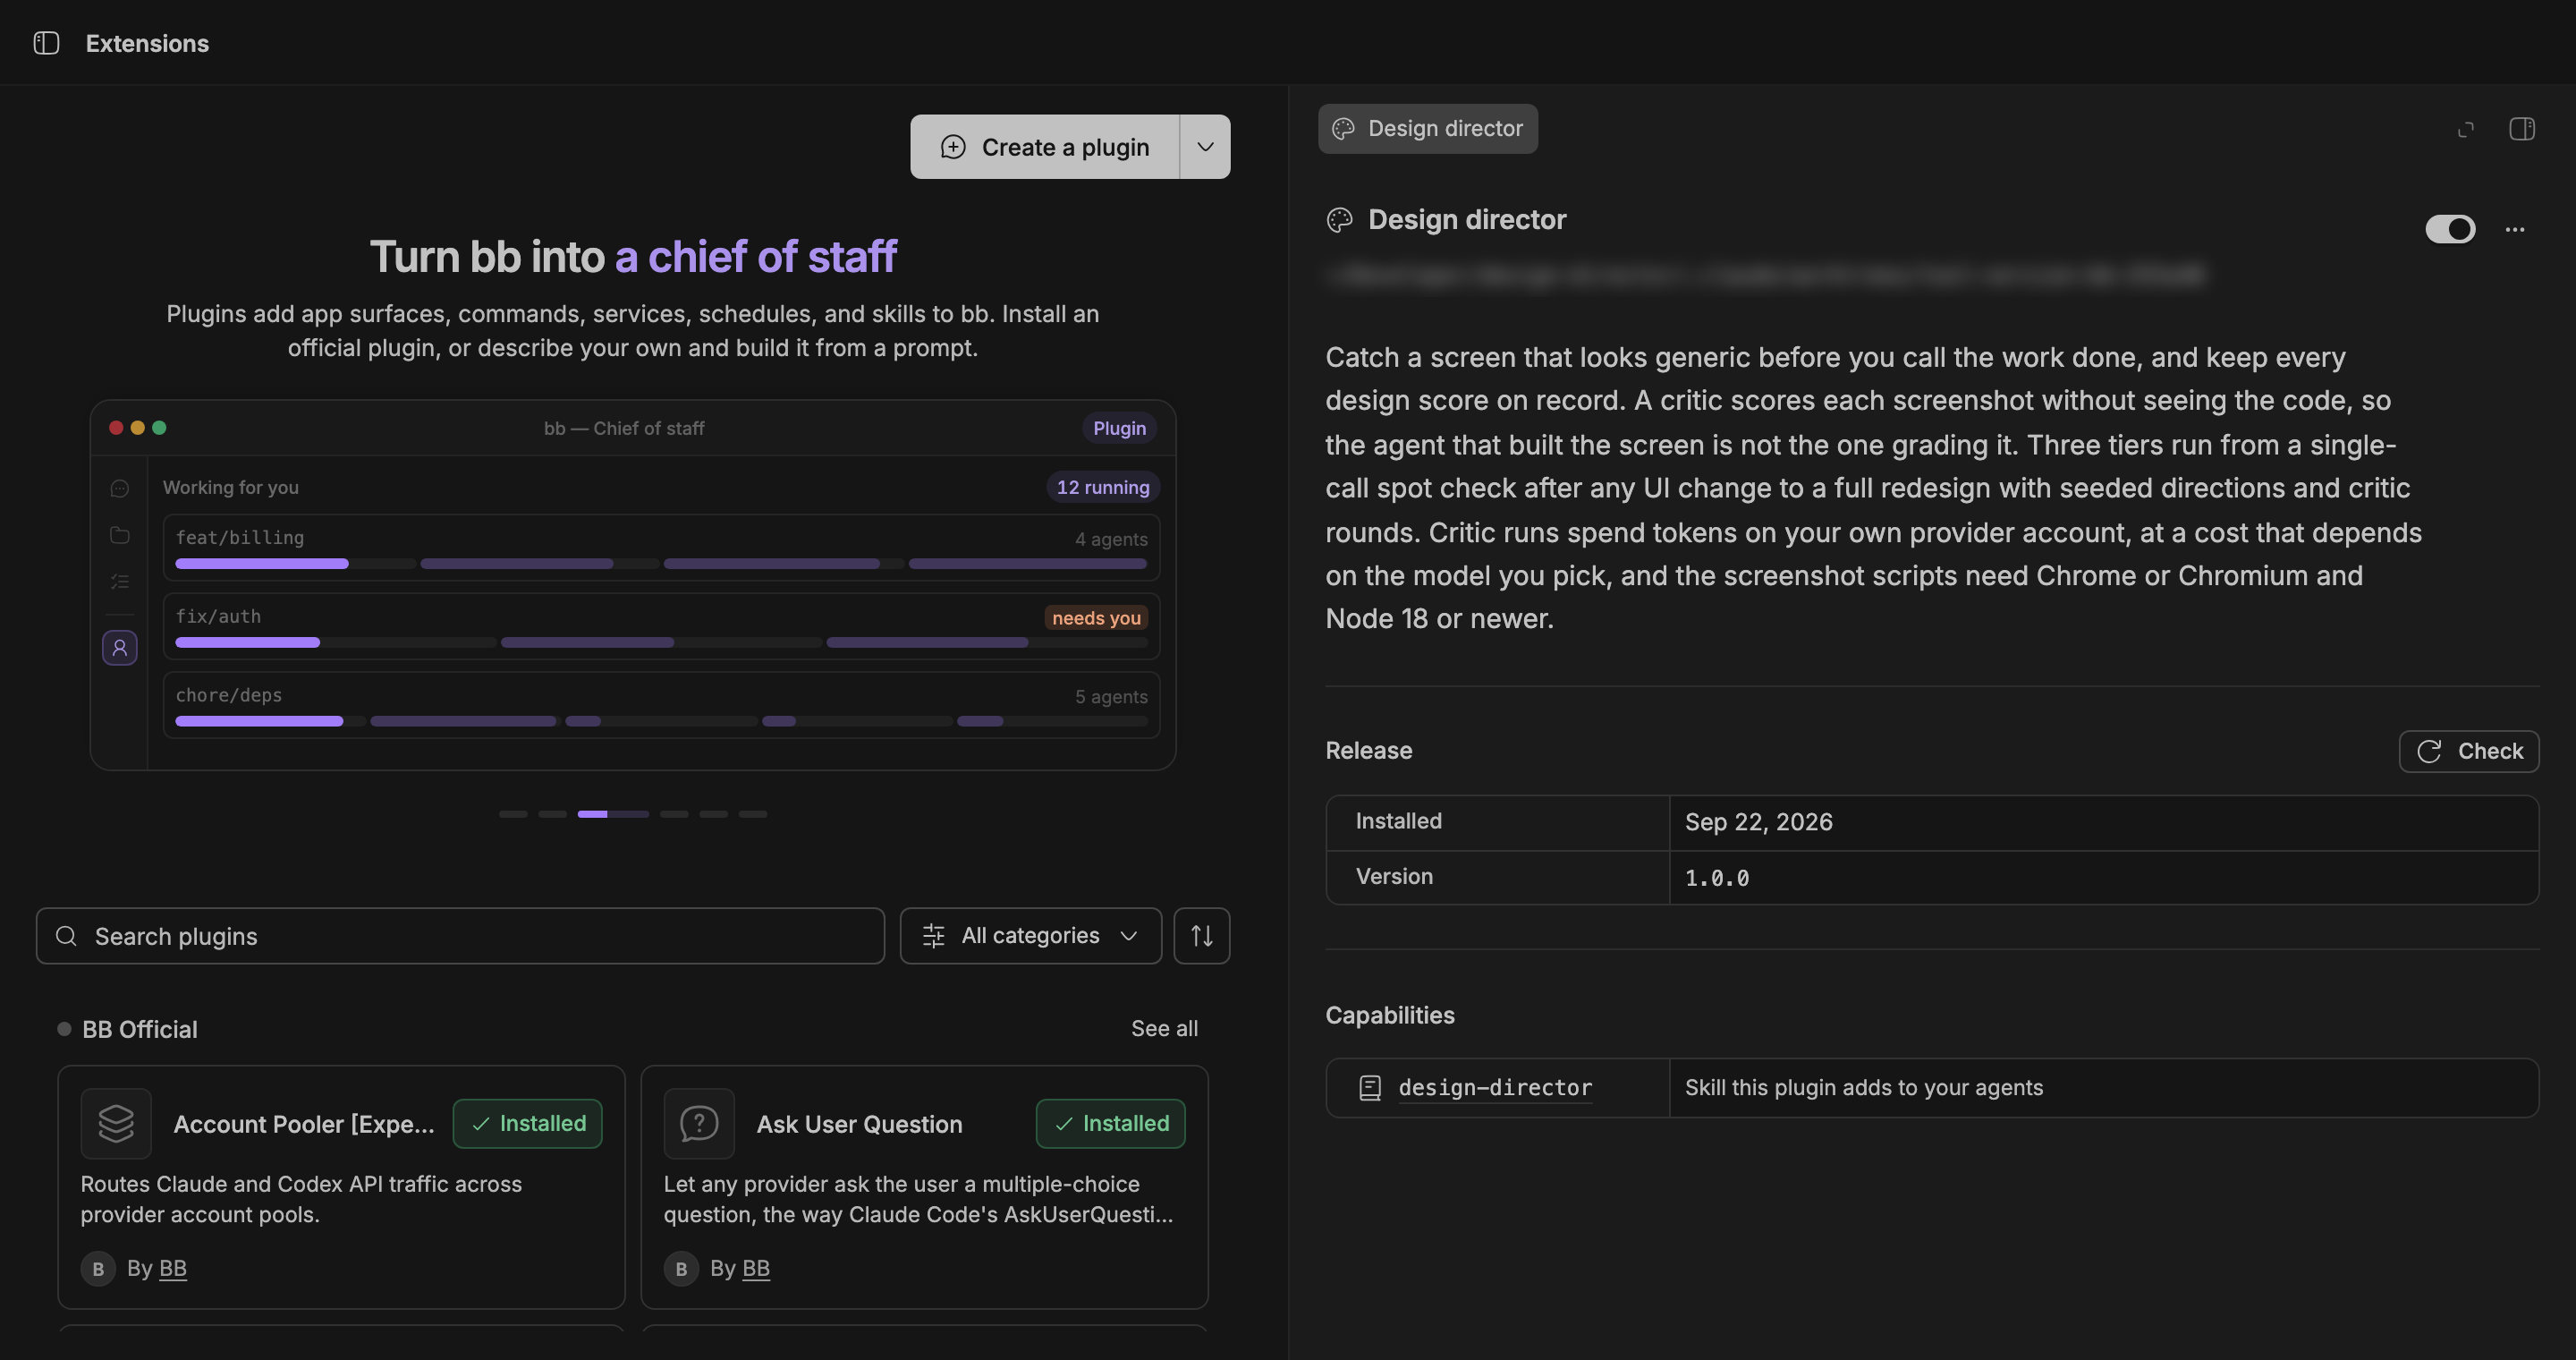Click the 5 agents label
The height and width of the screenshot is (1360, 2576).
(x=1111, y=697)
